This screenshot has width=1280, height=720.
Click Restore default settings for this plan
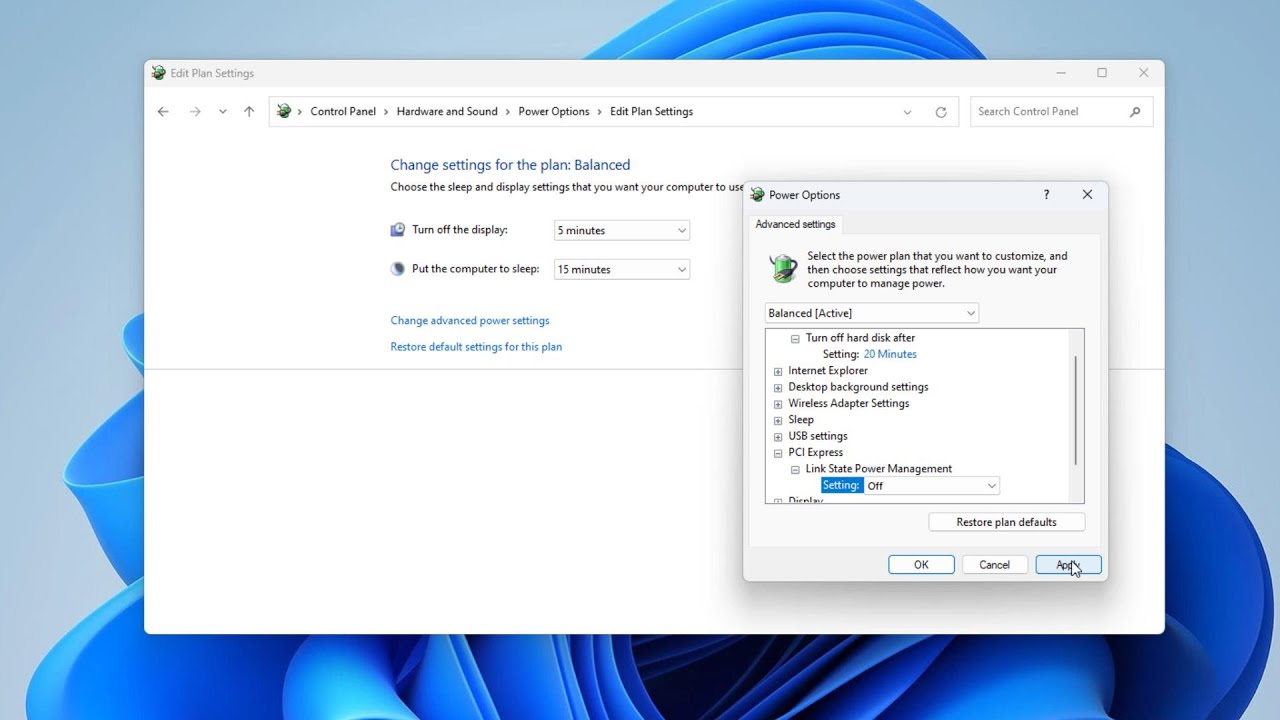pos(476,347)
